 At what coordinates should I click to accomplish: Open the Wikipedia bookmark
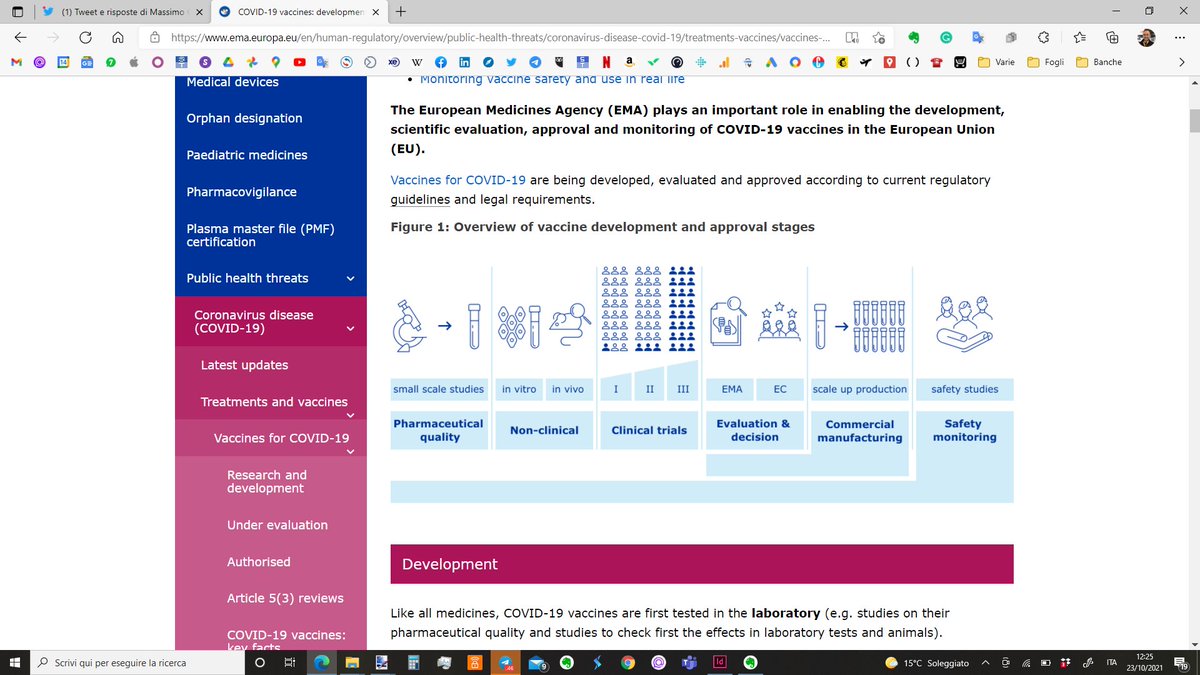click(417, 62)
